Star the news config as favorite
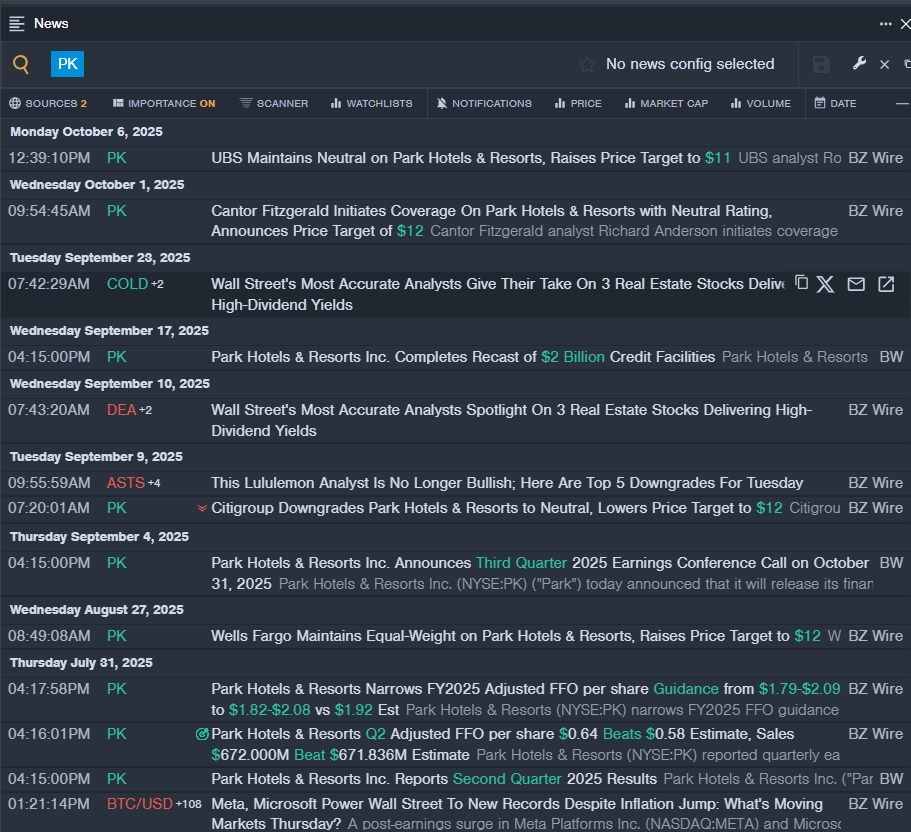The image size is (911, 832). pyautogui.click(x=587, y=65)
